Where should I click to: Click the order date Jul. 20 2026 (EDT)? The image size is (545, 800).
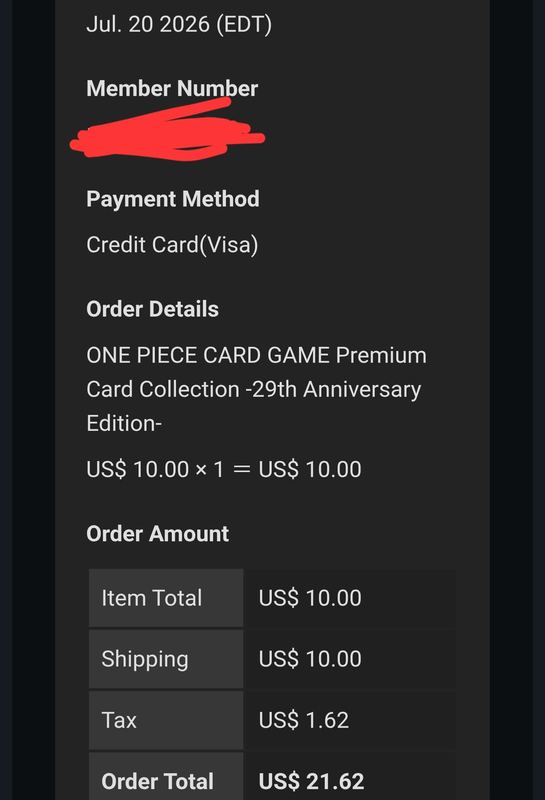click(179, 24)
